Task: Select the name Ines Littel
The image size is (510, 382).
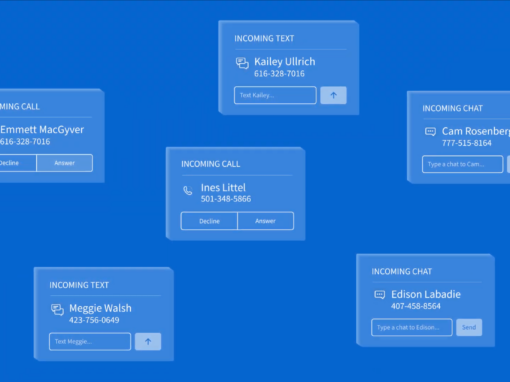Action: click(223, 187)
